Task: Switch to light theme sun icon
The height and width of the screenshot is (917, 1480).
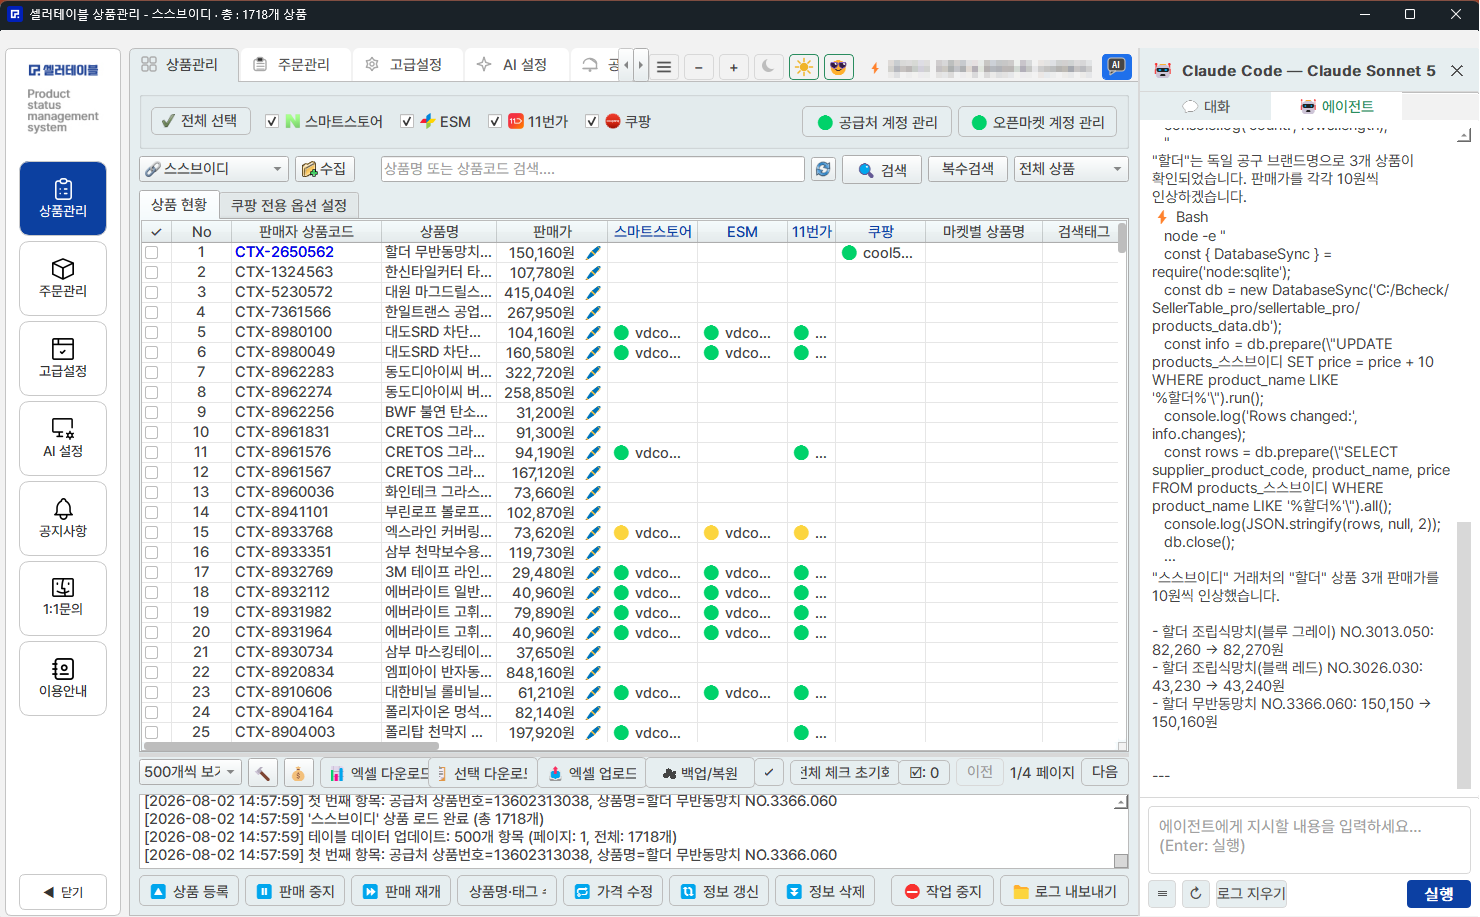Action: pyautogui.click(x=803, y=67)
